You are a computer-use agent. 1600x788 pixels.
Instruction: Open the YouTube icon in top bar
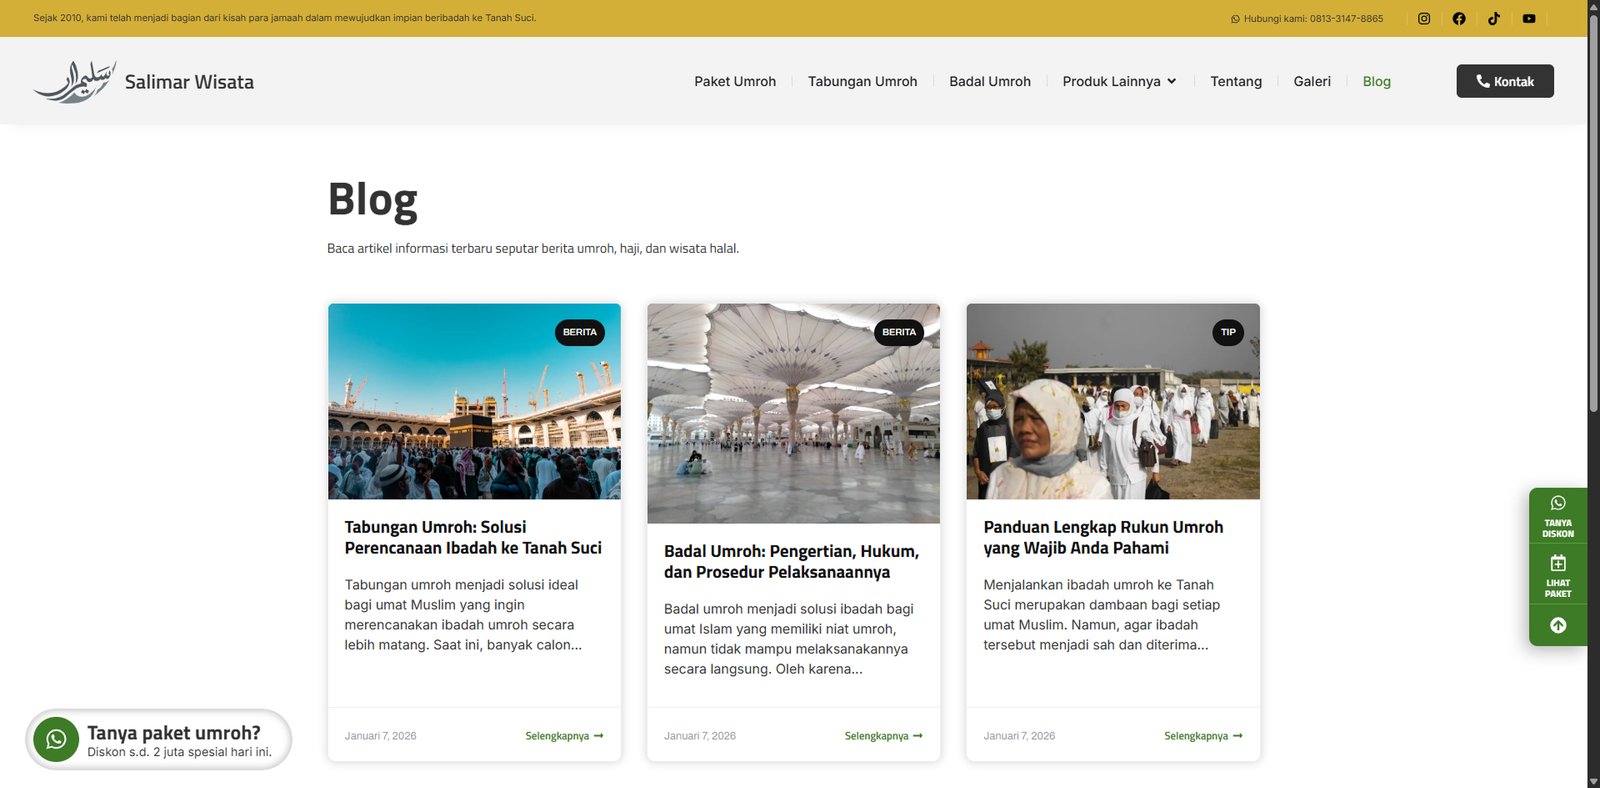[x=1529, y=19]
